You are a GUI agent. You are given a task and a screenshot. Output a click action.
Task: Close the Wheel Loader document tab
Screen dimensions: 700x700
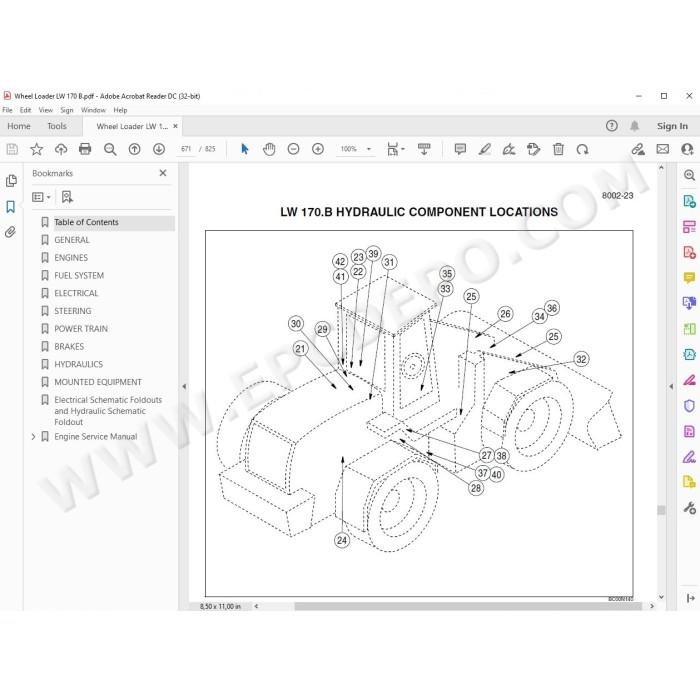pyautogui.click(x=175, y=126)
